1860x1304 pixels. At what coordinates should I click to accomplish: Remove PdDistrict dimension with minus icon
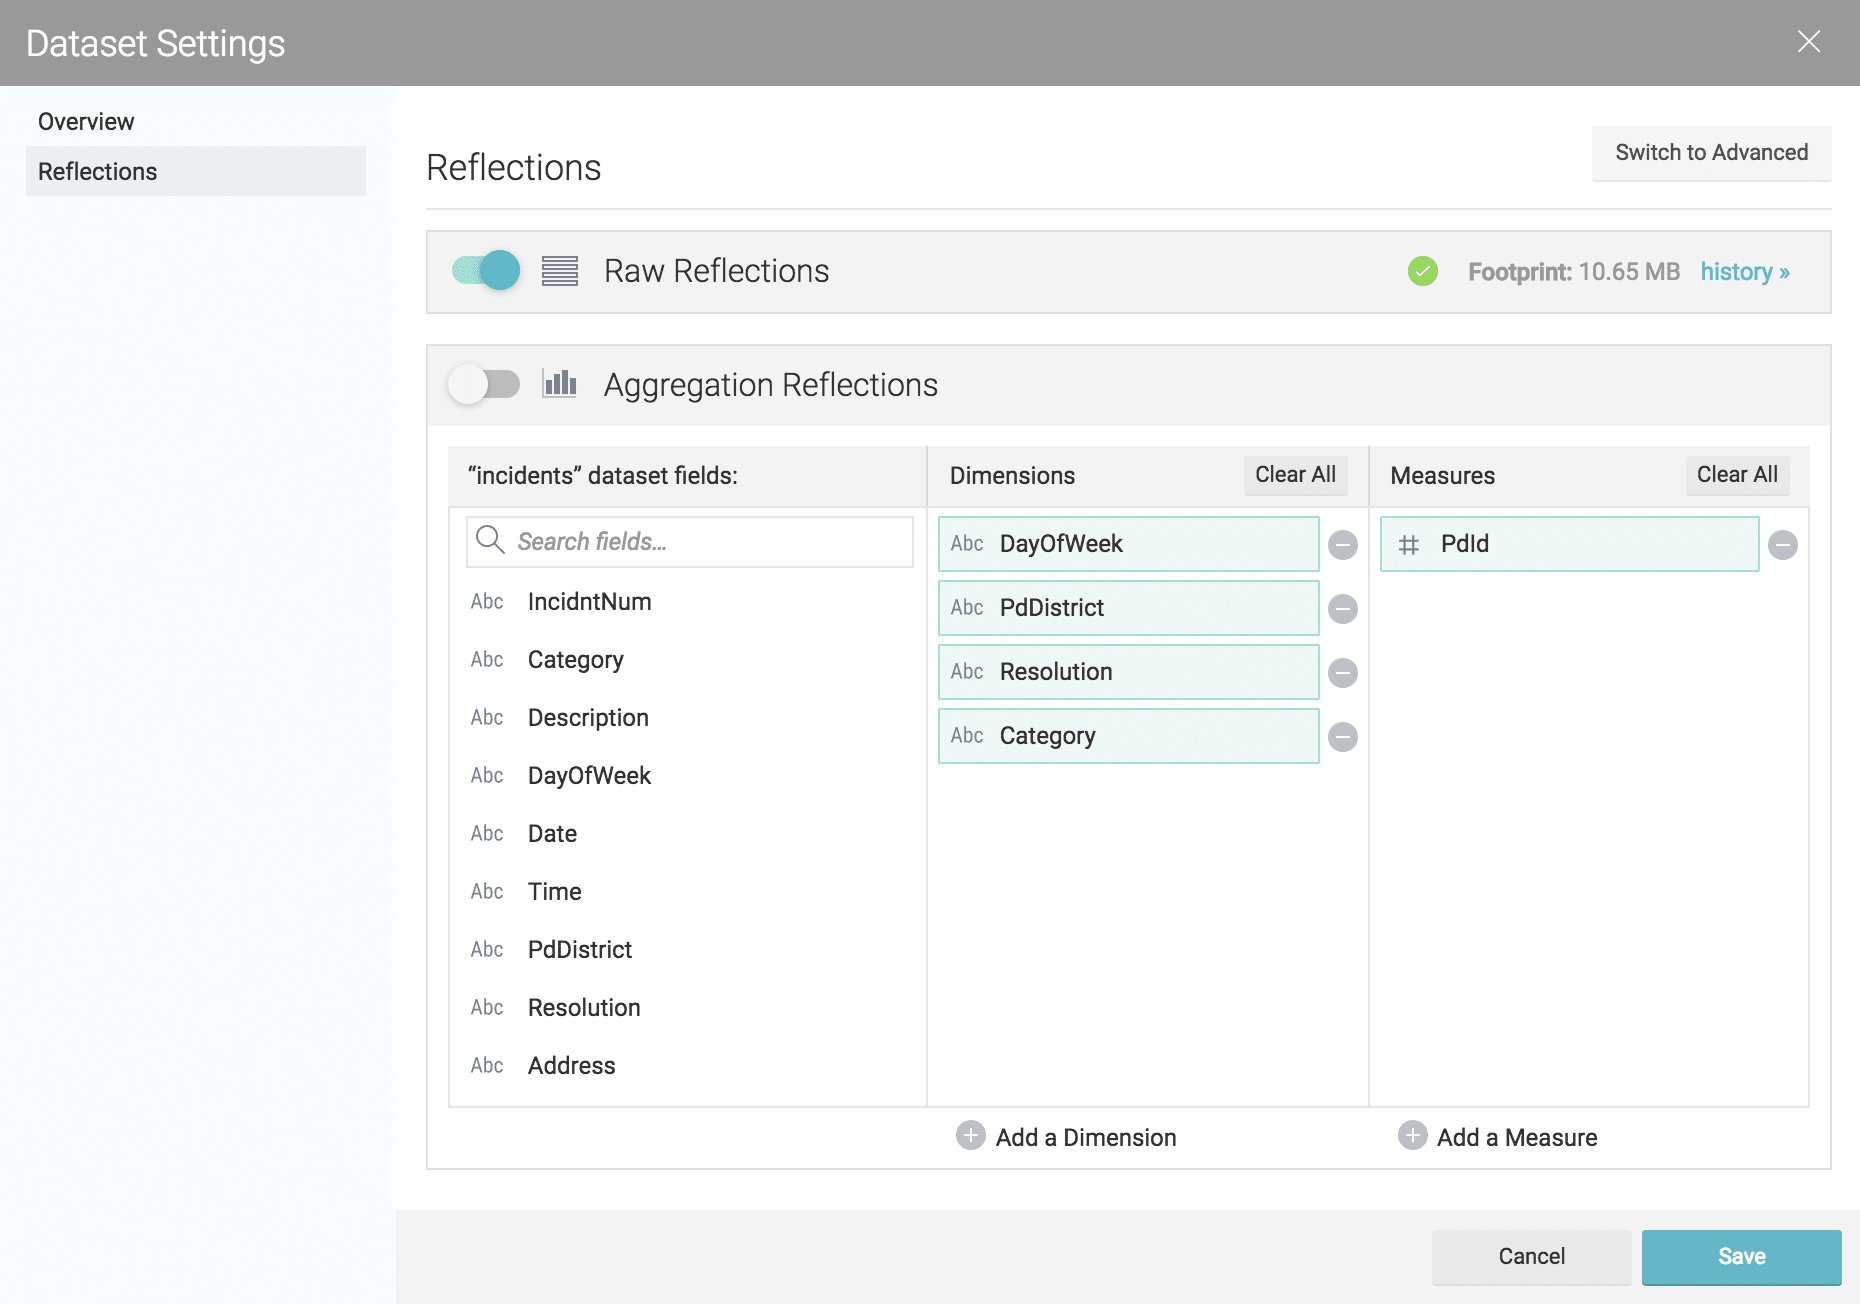click(1342, 609)
